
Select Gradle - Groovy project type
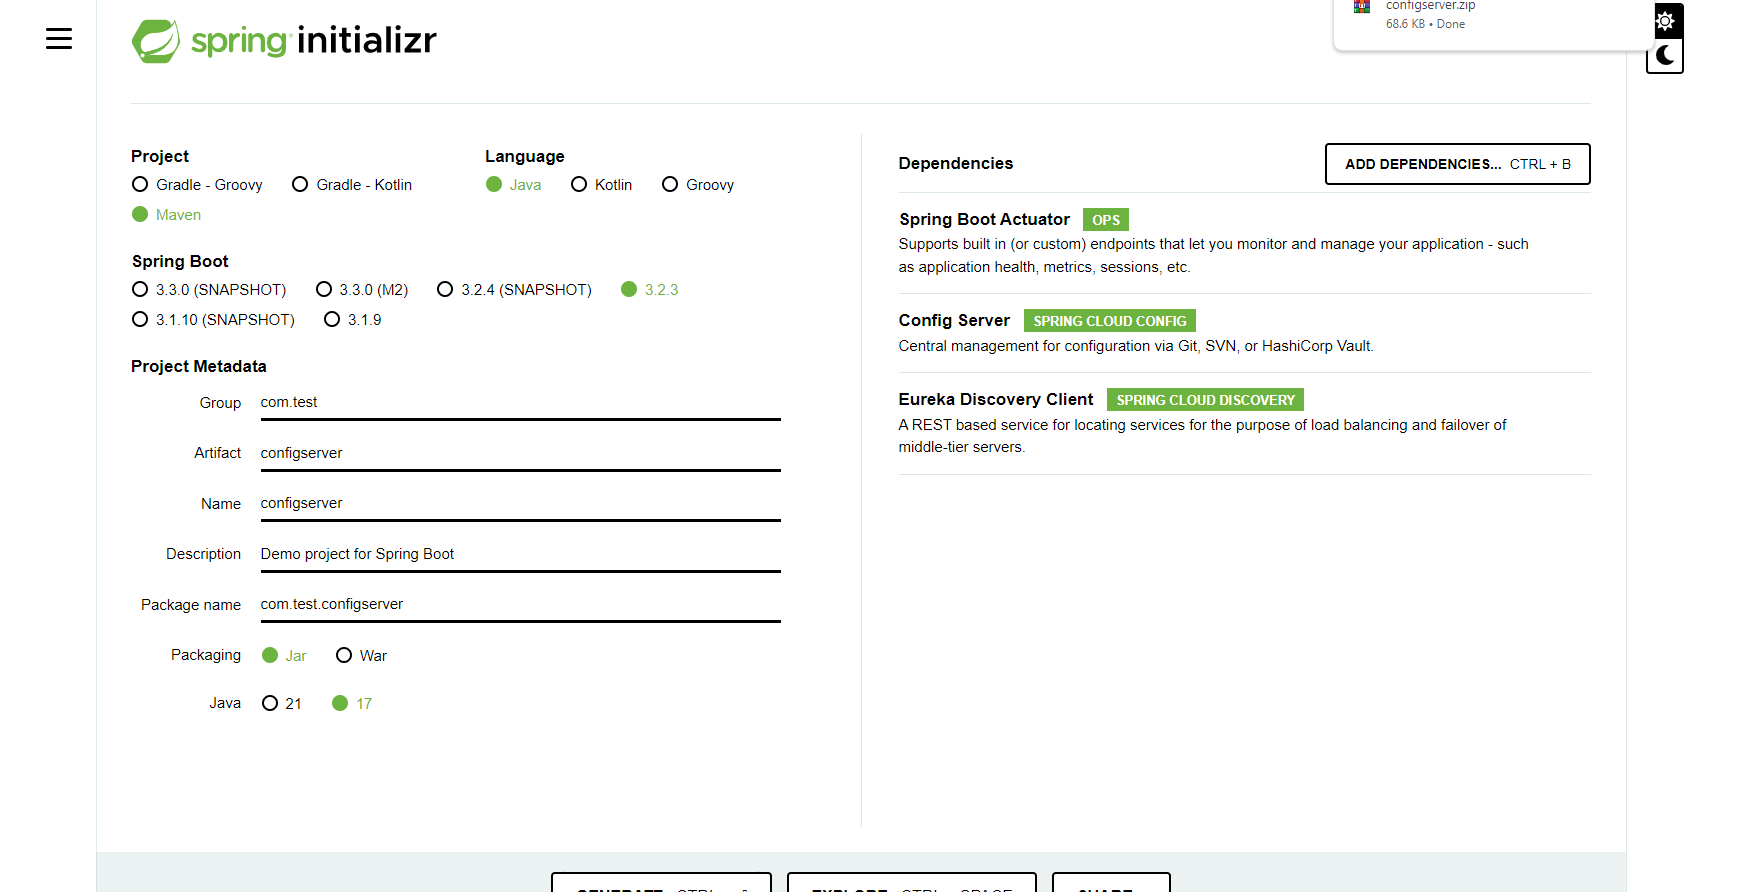coord(197,185)
